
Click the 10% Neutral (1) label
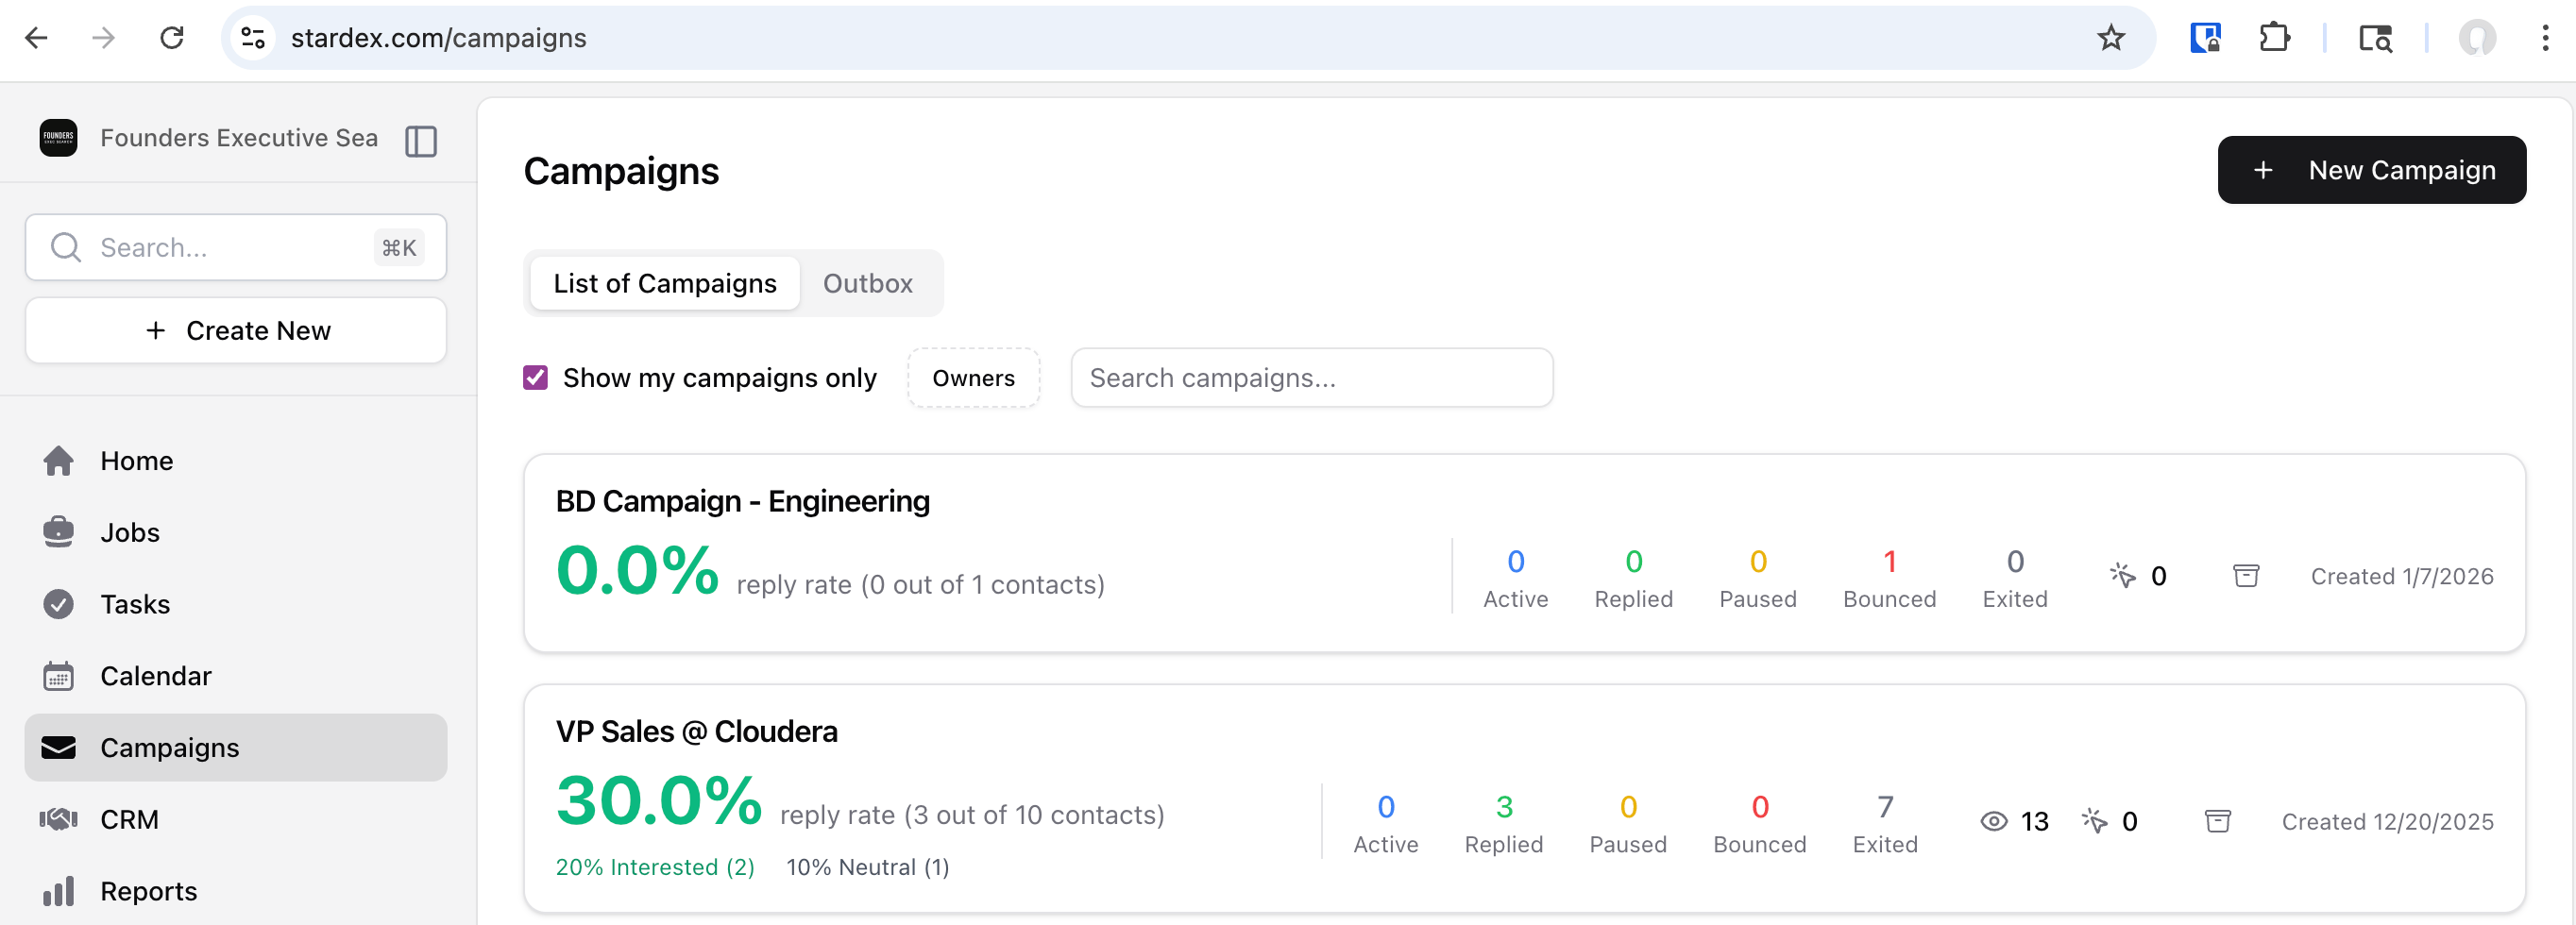[867, 867]
